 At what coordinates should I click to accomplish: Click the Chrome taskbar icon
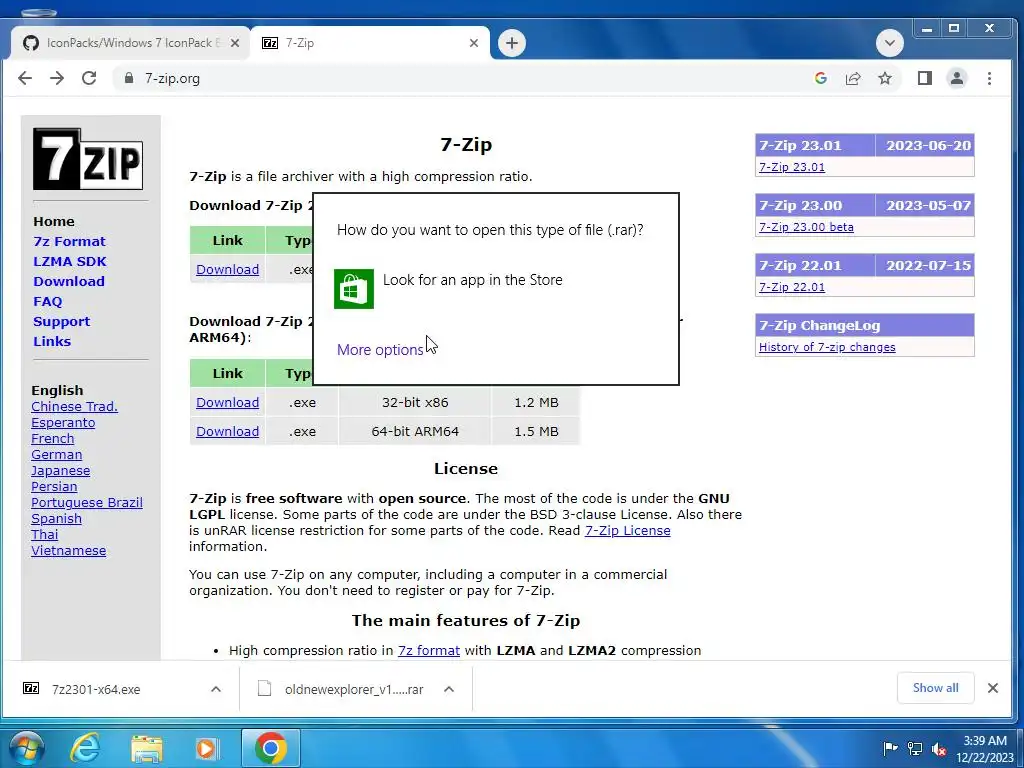[270, 748]
